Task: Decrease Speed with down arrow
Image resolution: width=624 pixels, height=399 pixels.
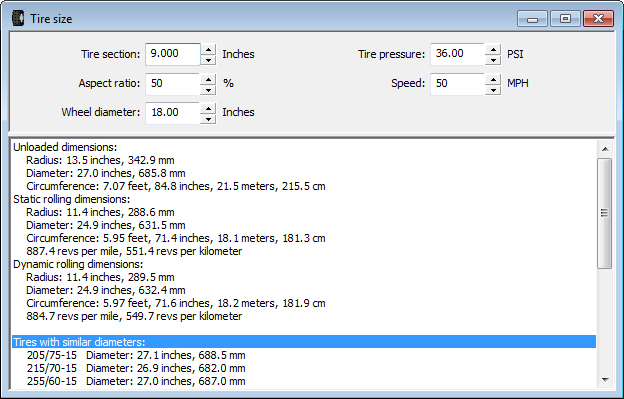Action: pos(493,90)
